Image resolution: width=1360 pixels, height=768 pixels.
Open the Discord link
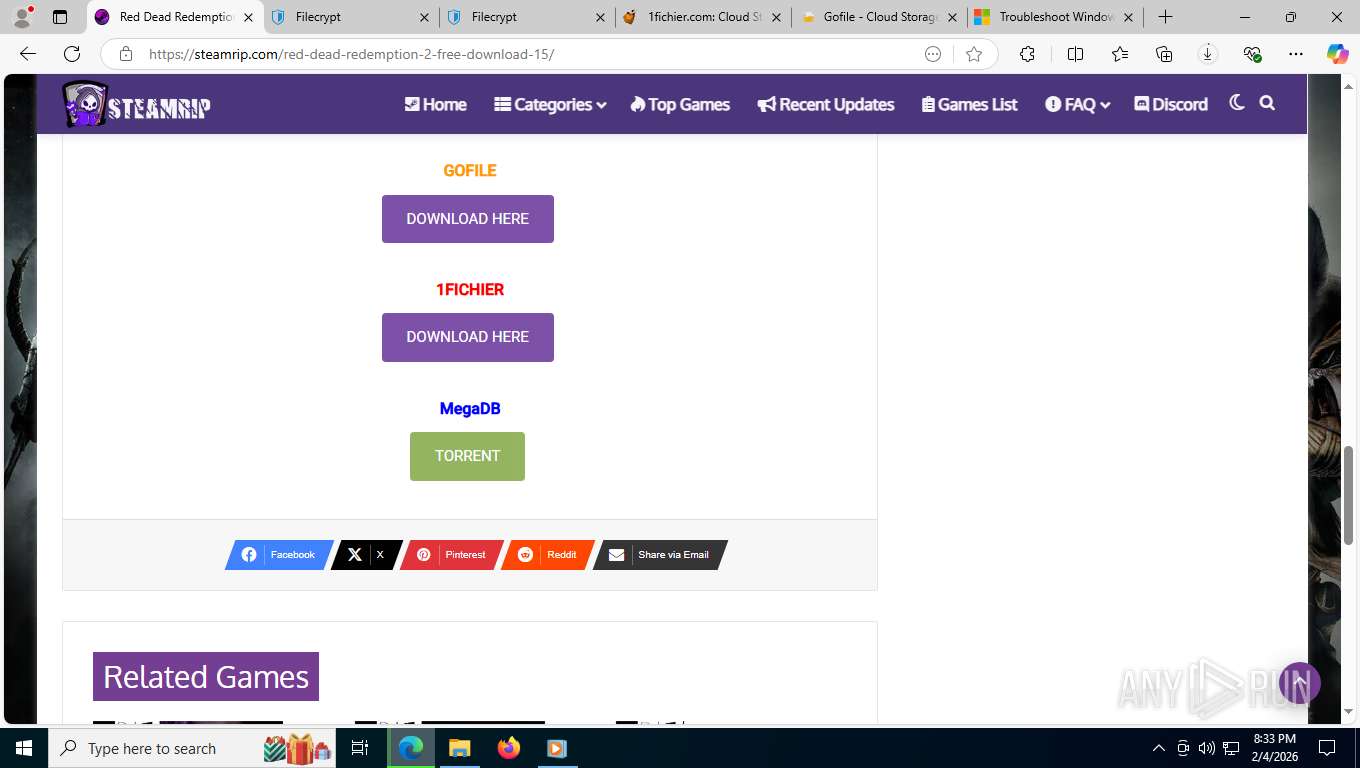point(1171,104)
